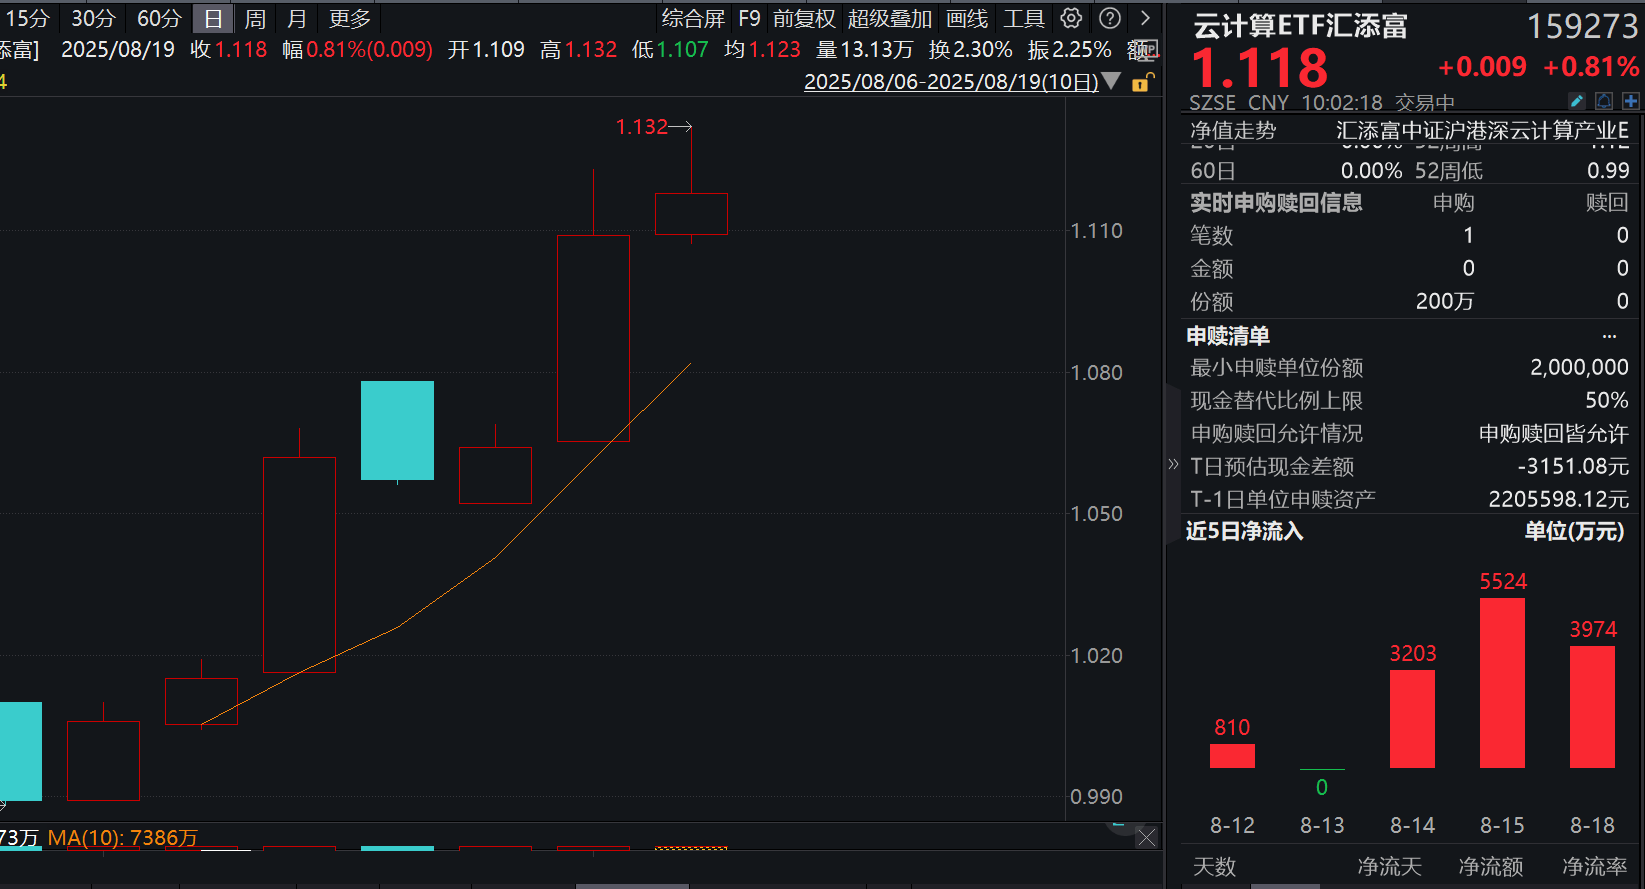This screenshot has height=889, width=1645.
Task: Open the 综合屏 overview screen
Action: (693, 18)
